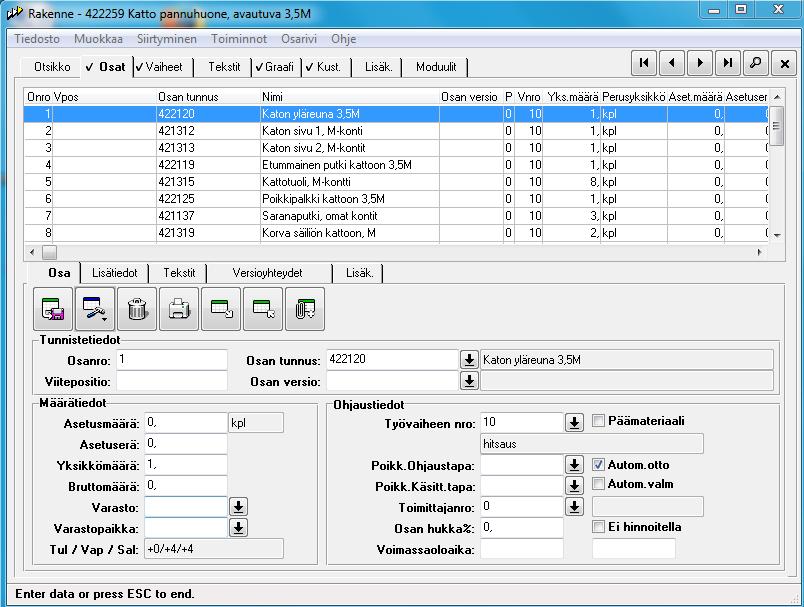The width and height of the screenshot is (804, 607).
Task: Select row Etummainen putki kattoon 3,5M
Action: [396, 165]
